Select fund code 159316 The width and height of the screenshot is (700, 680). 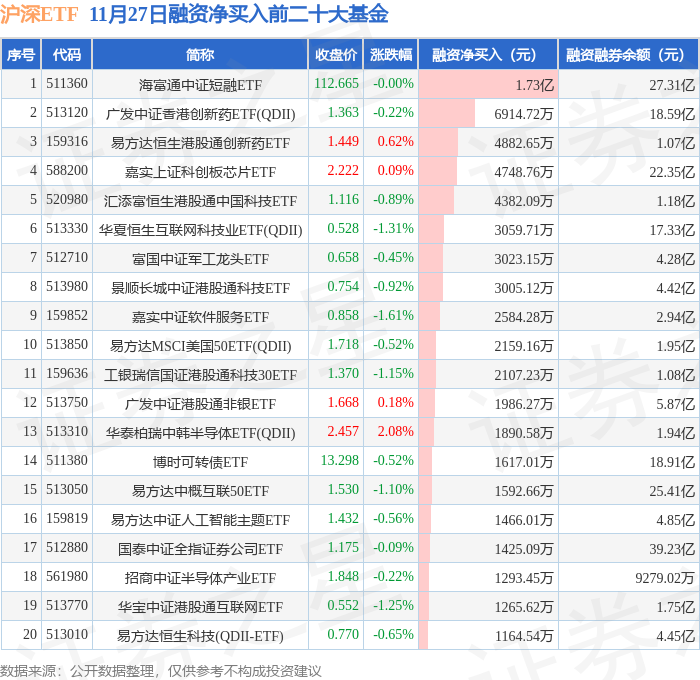(67, 142)
